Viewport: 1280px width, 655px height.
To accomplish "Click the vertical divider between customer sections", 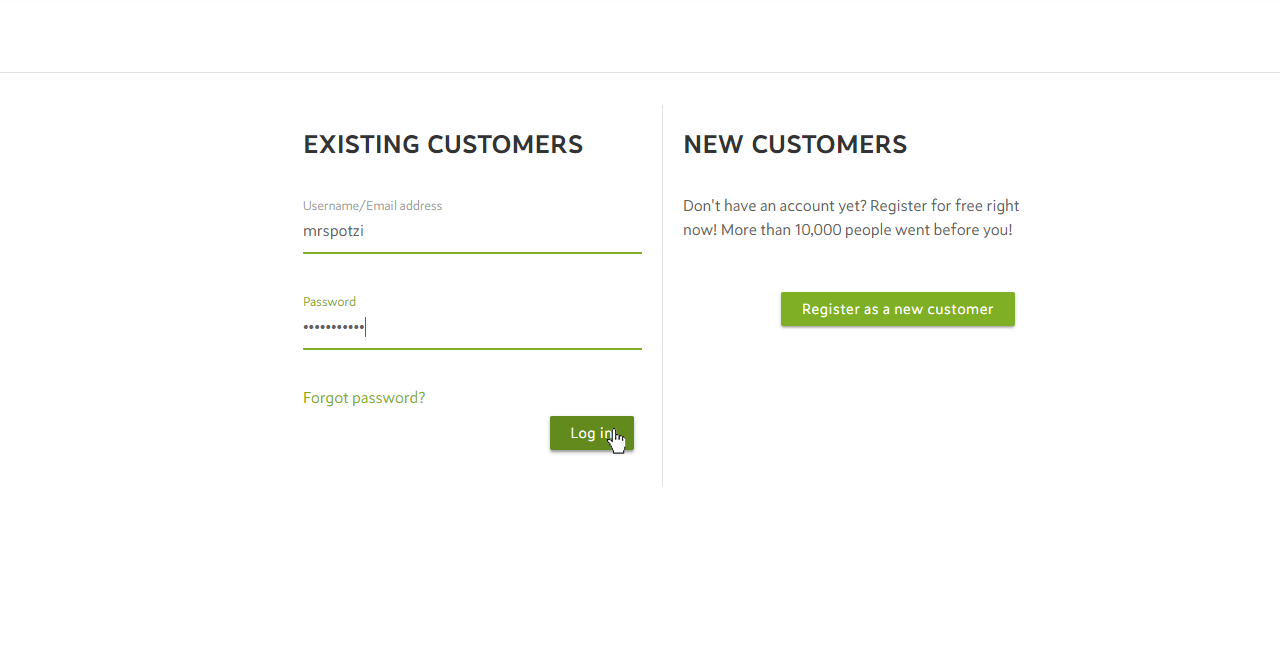I will [662, 295].
